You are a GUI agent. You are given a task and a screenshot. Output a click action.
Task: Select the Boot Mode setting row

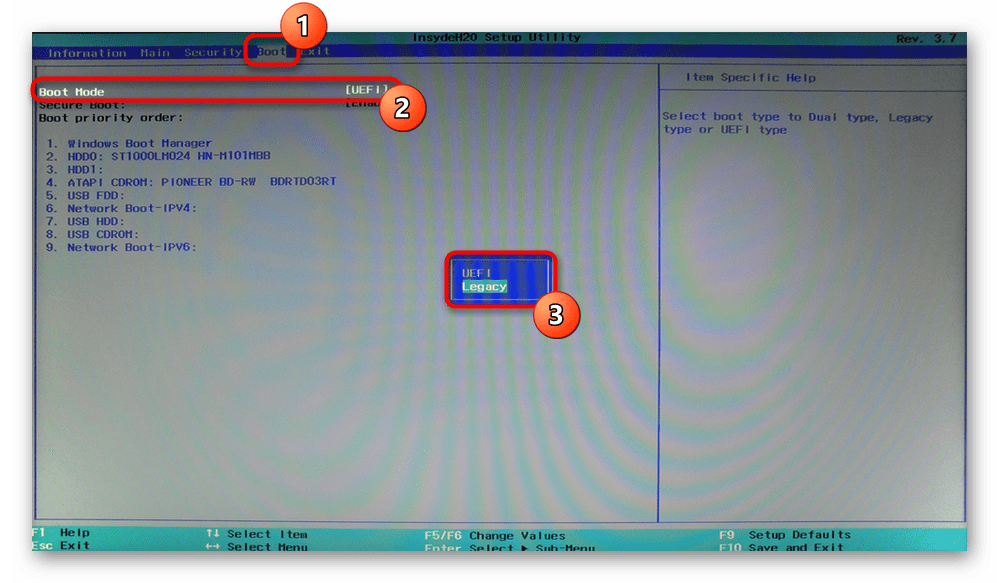pos(213,91)
